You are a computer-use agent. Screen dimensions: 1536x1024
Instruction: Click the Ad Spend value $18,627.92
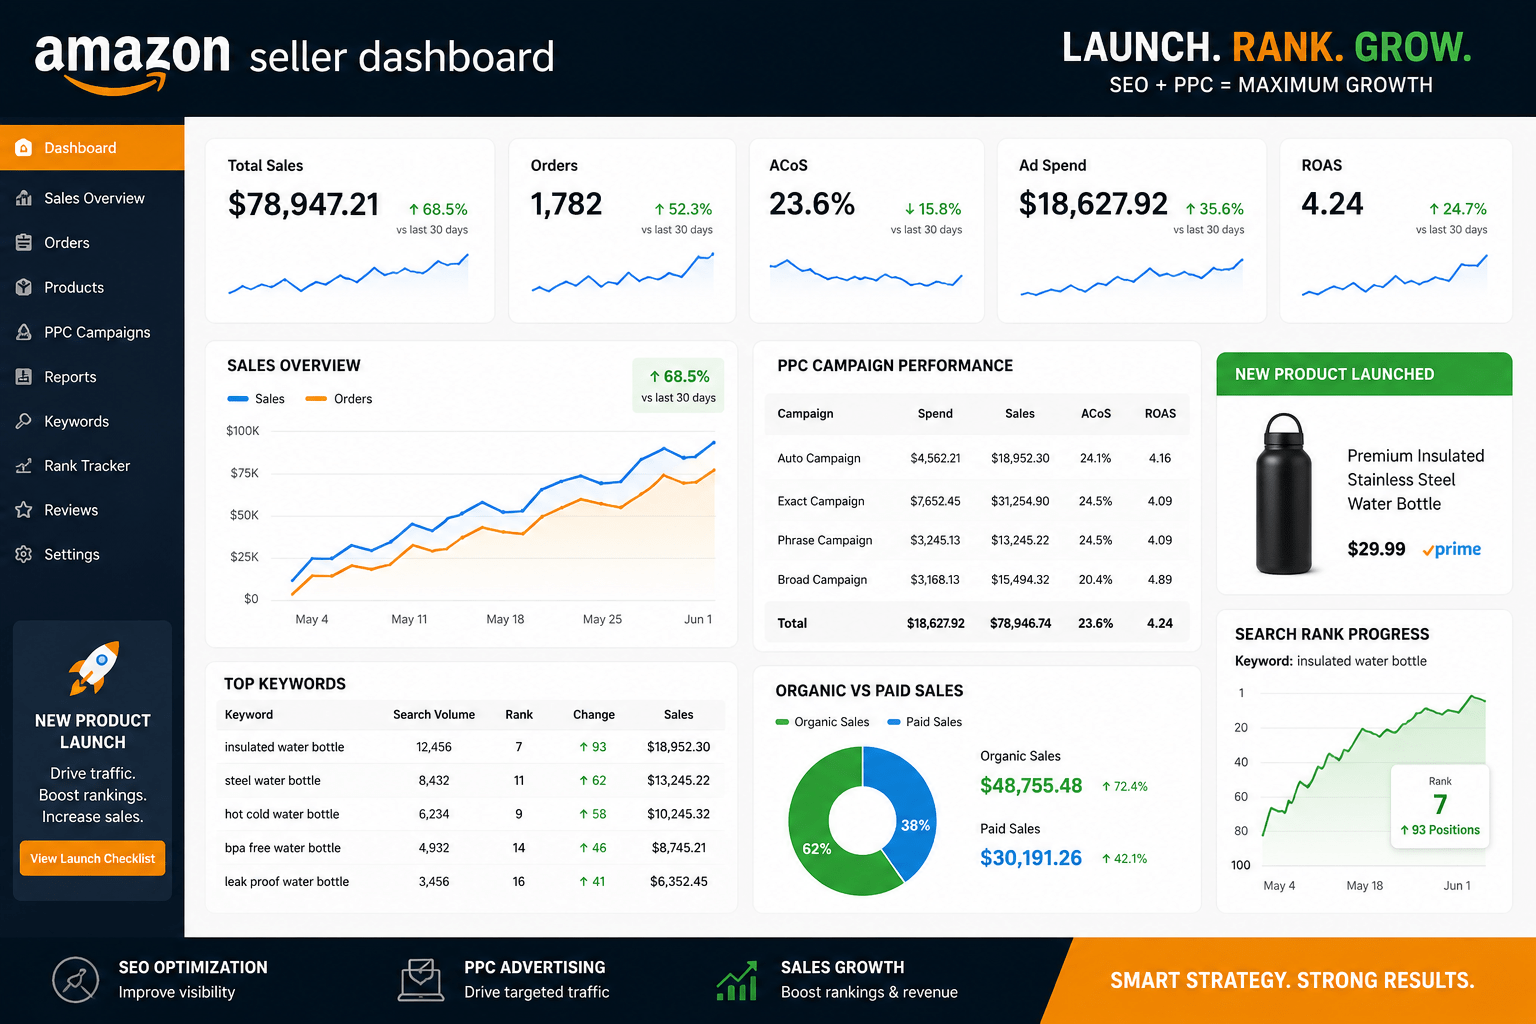pyautogui.click(x=1093, y=204)
